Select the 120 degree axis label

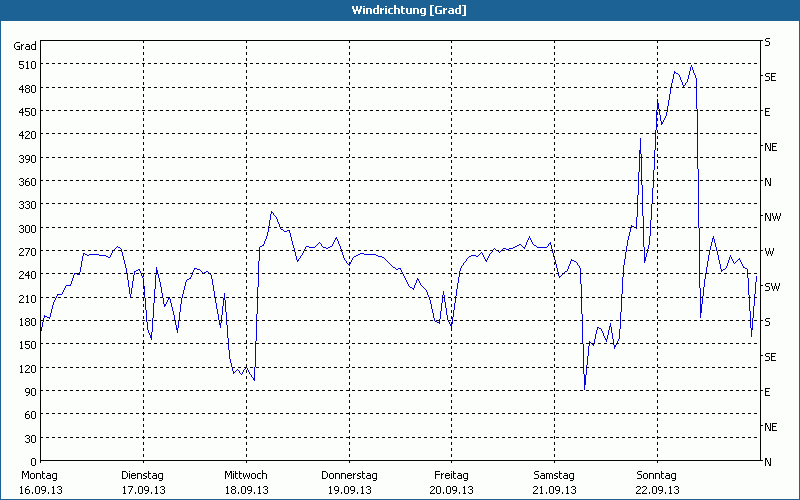click(x=28, y=368)
